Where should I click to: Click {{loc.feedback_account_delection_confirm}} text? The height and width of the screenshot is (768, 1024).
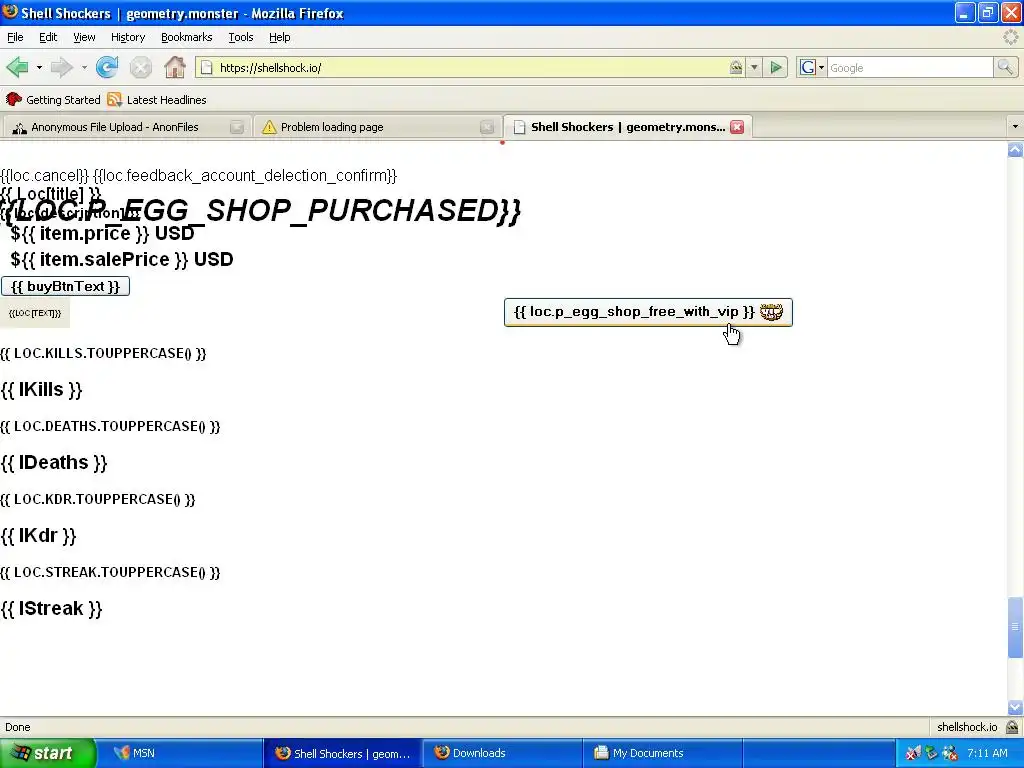245,176
